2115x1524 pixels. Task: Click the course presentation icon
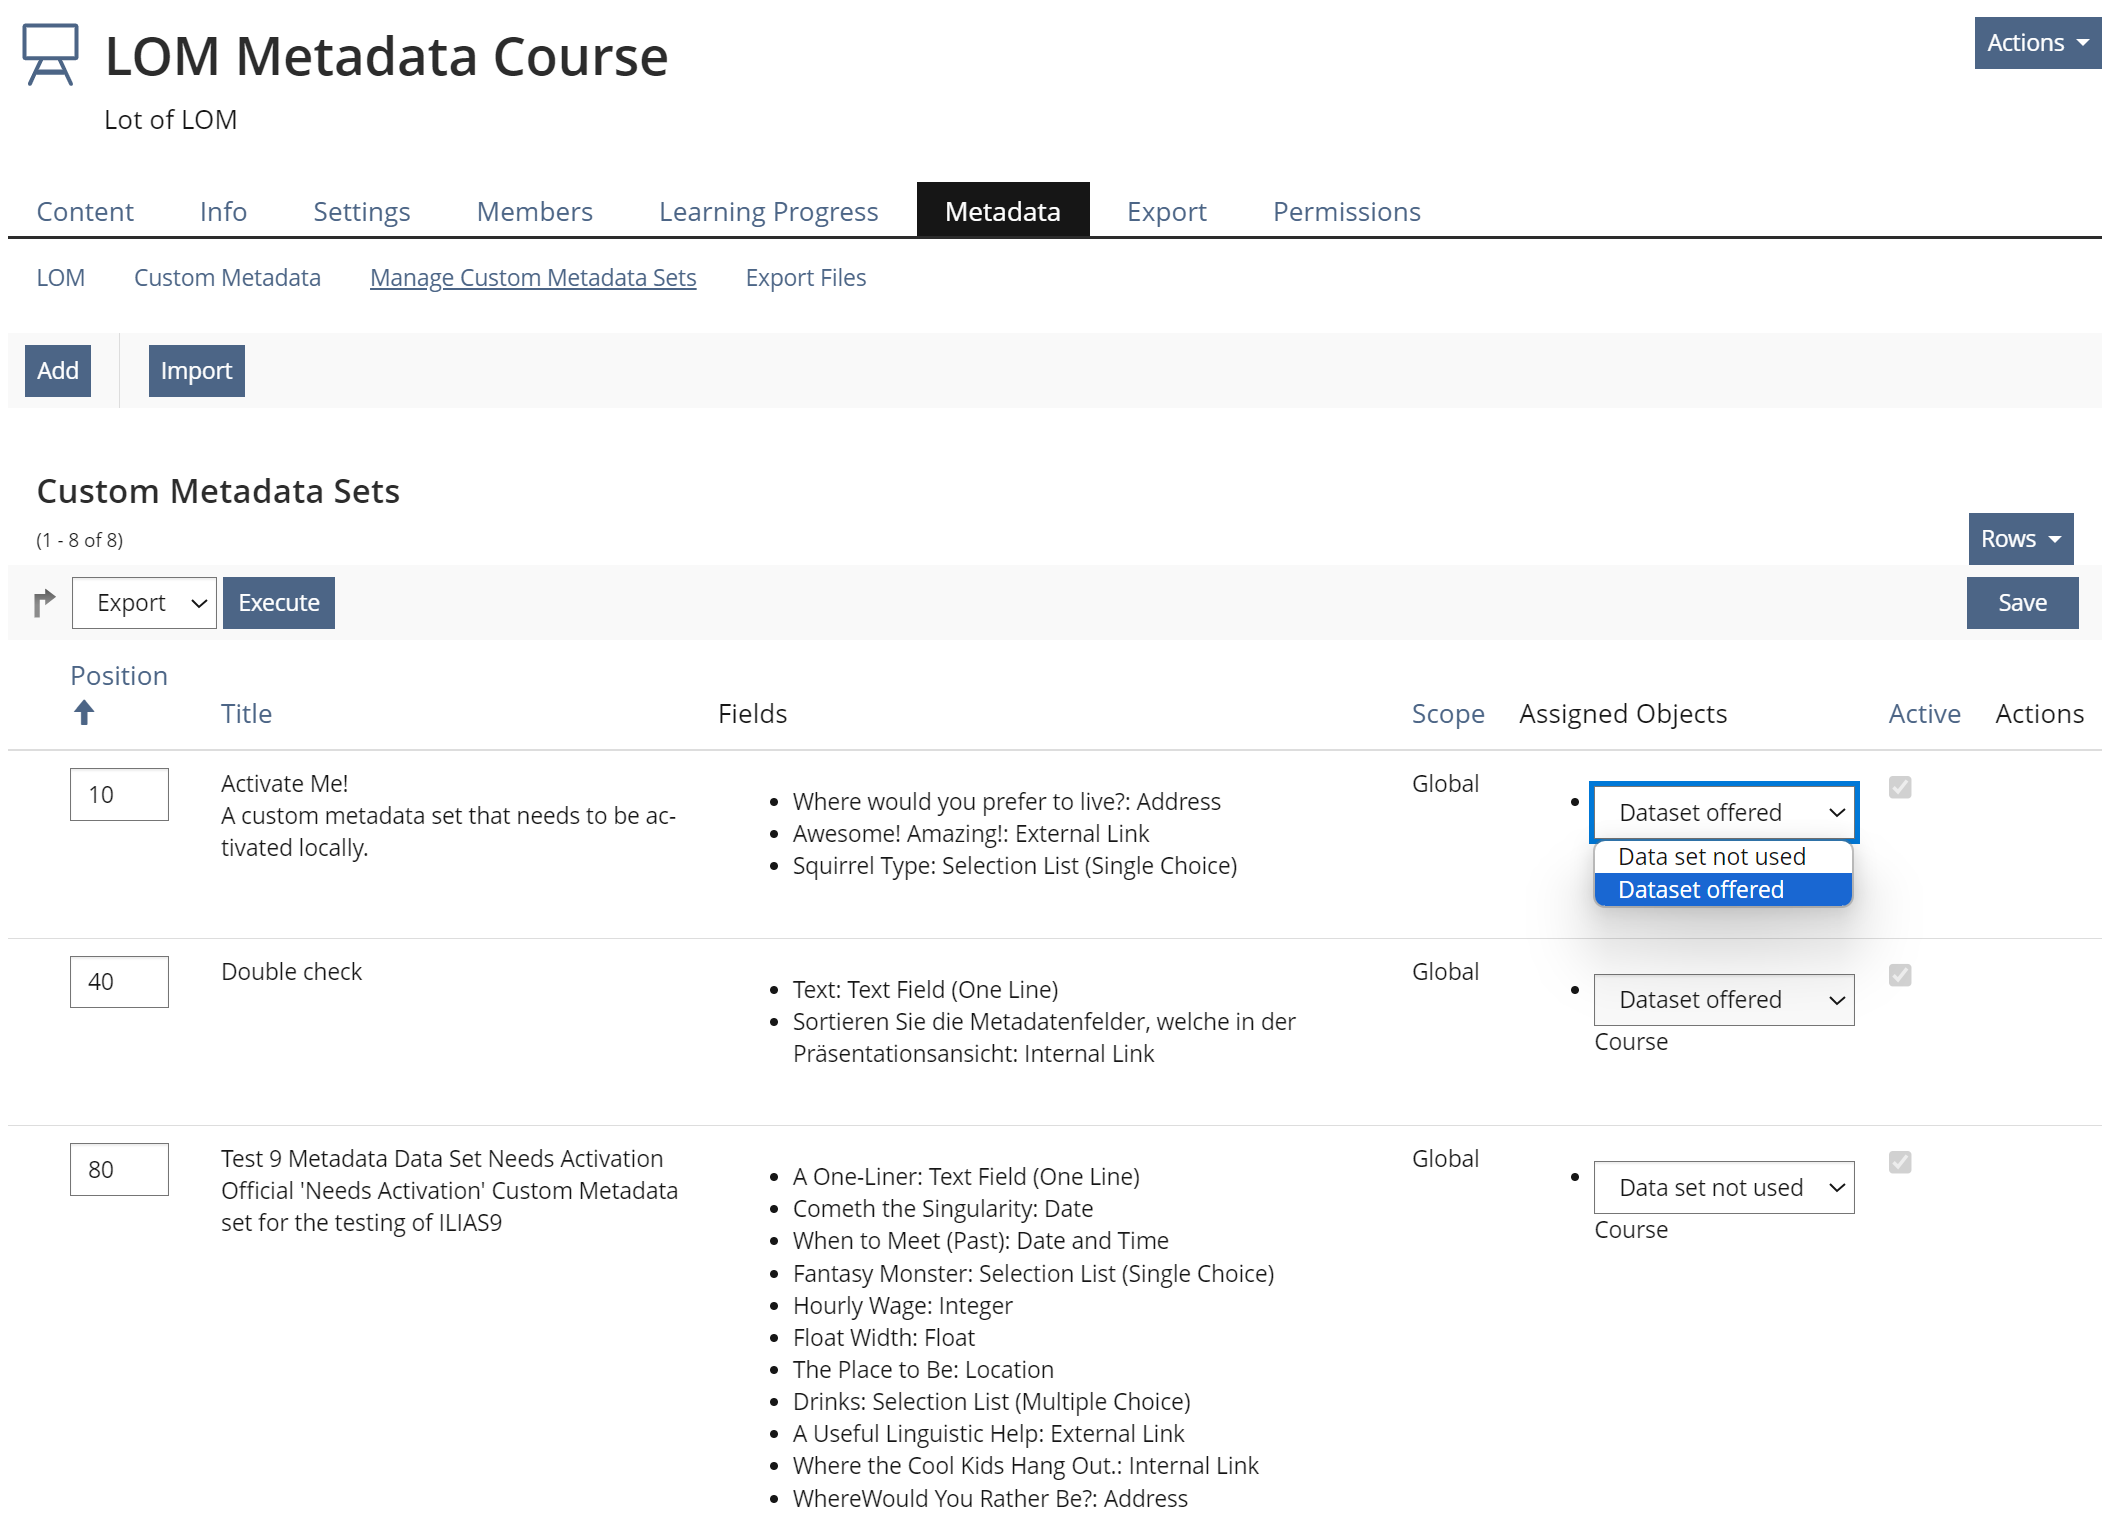(x=50, y=55)
